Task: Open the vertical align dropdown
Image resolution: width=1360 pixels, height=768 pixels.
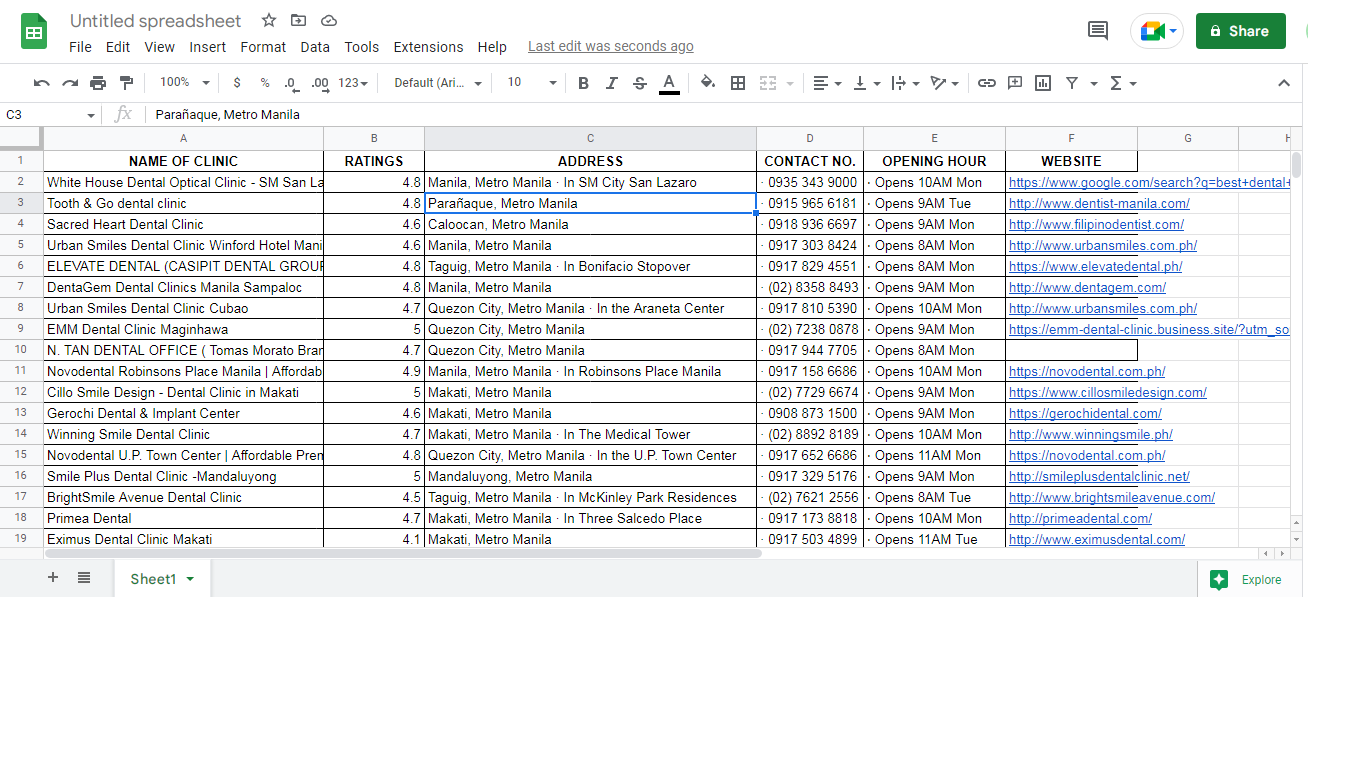Action: pyautogui.click(x=866, y=83)
